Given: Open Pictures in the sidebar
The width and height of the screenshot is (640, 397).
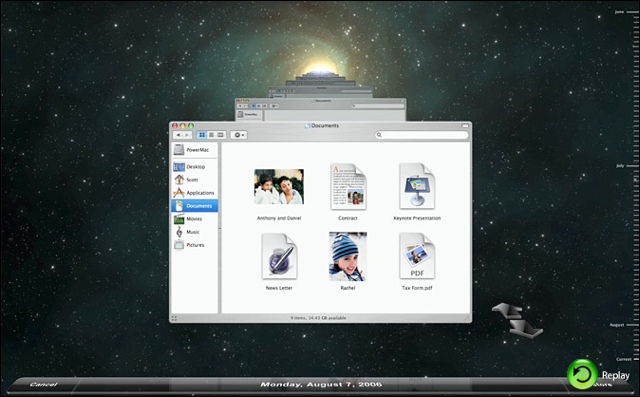Looking at the screenshot, I should (194, 245).
